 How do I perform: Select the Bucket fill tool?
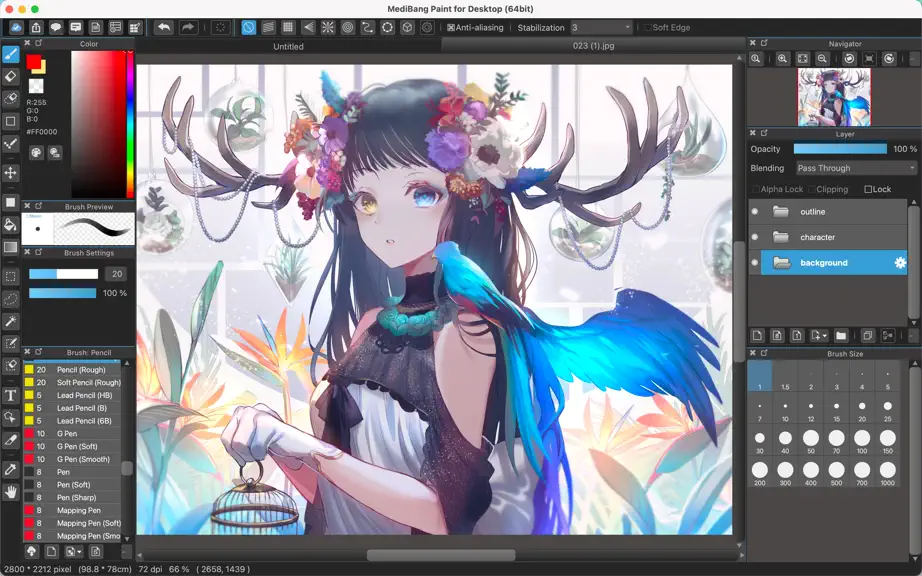[11, 225]
